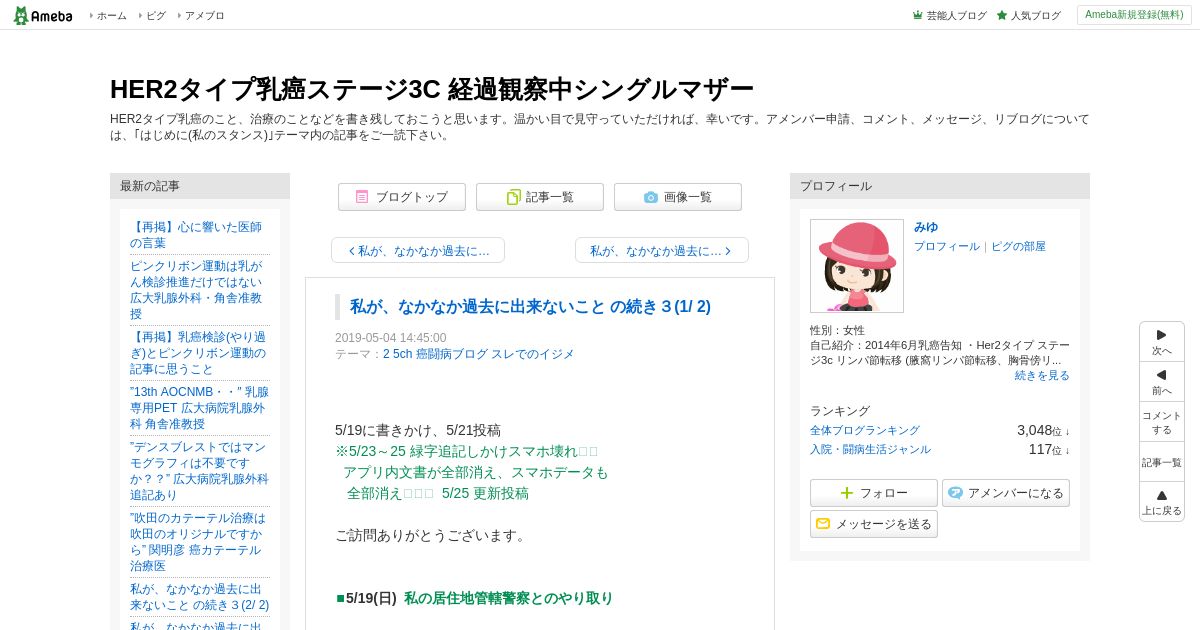Click Ameba新規登録(無料) button
1200x630 pixels.
[x=1134, y=15]
